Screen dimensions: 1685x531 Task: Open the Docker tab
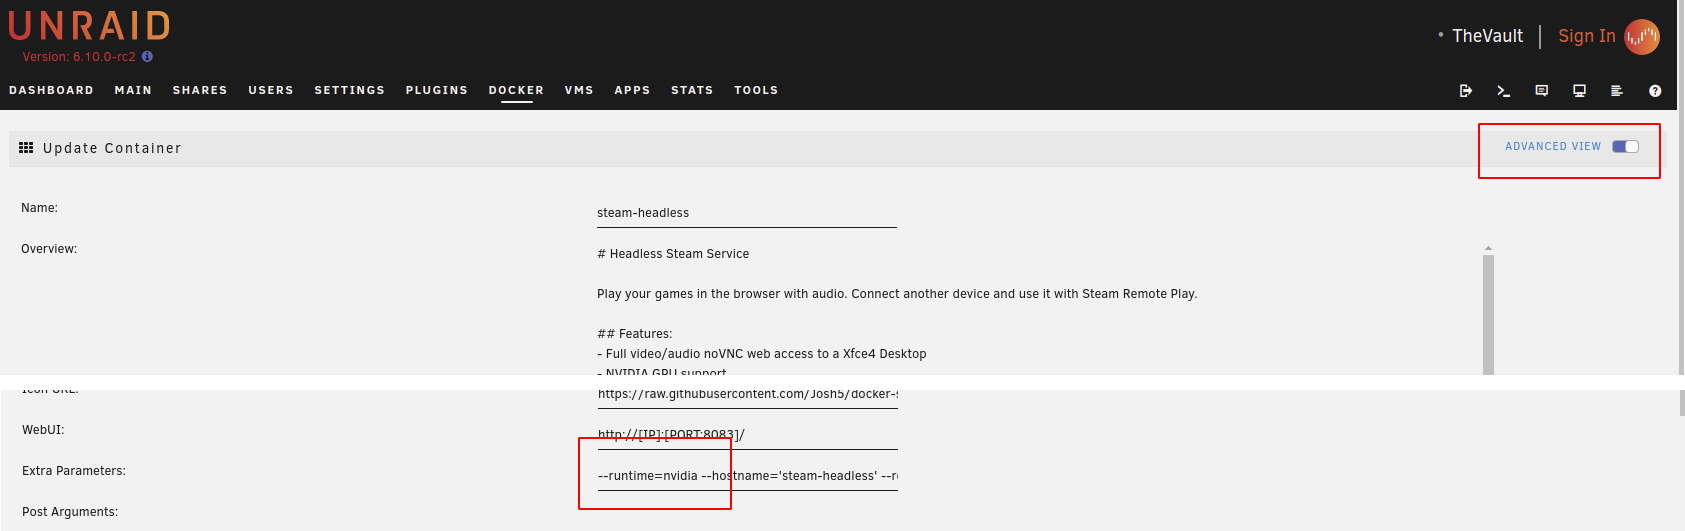click(x=516, y=90)
